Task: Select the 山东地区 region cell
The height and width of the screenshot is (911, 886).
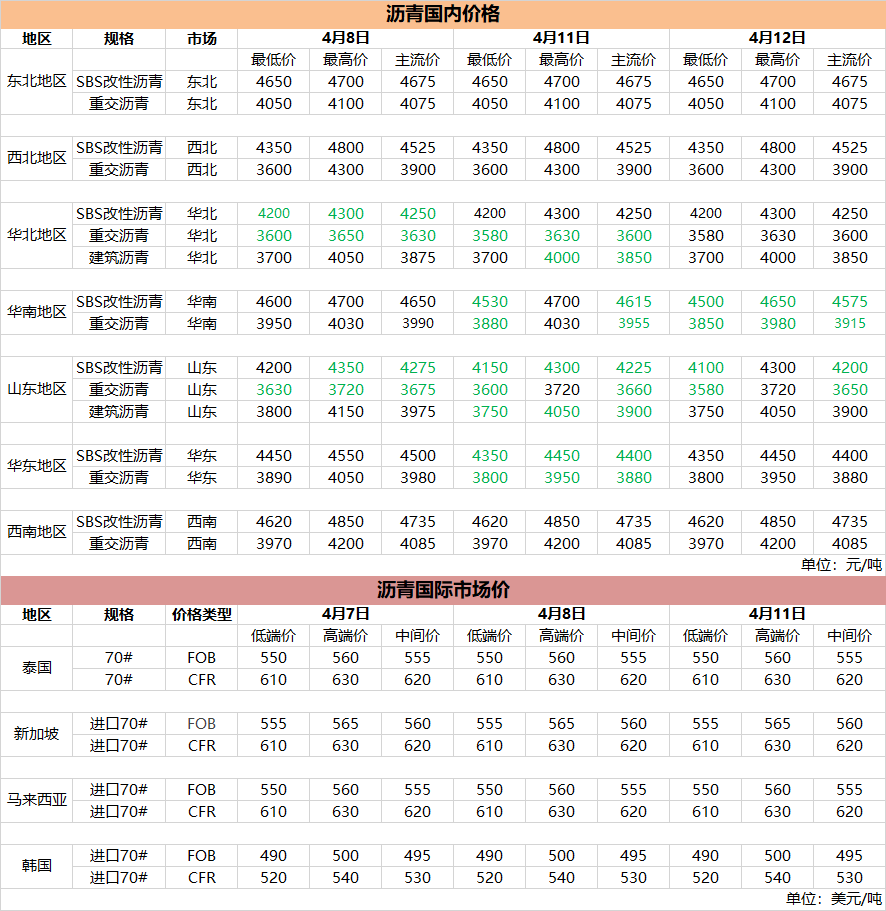Action: (x=37, y=389)
